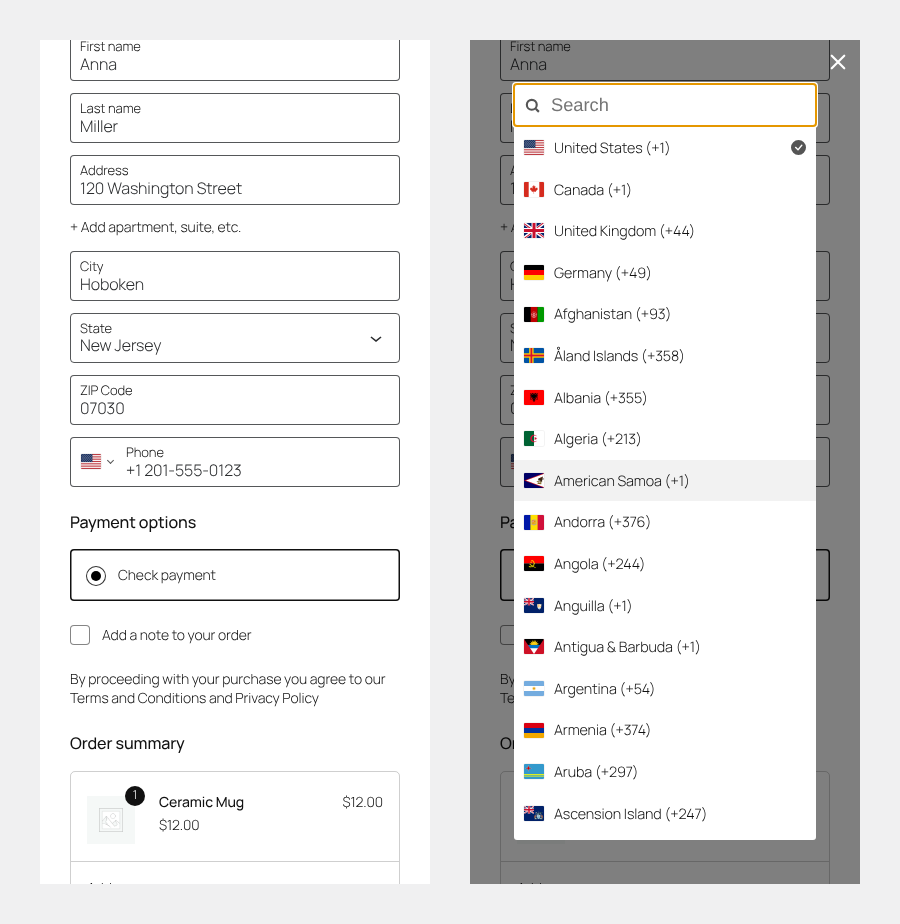The width and height of the screenshot is (900, 924).
Task: Choose United Kingdom (+44) option
Action: [x=665, y=231]
